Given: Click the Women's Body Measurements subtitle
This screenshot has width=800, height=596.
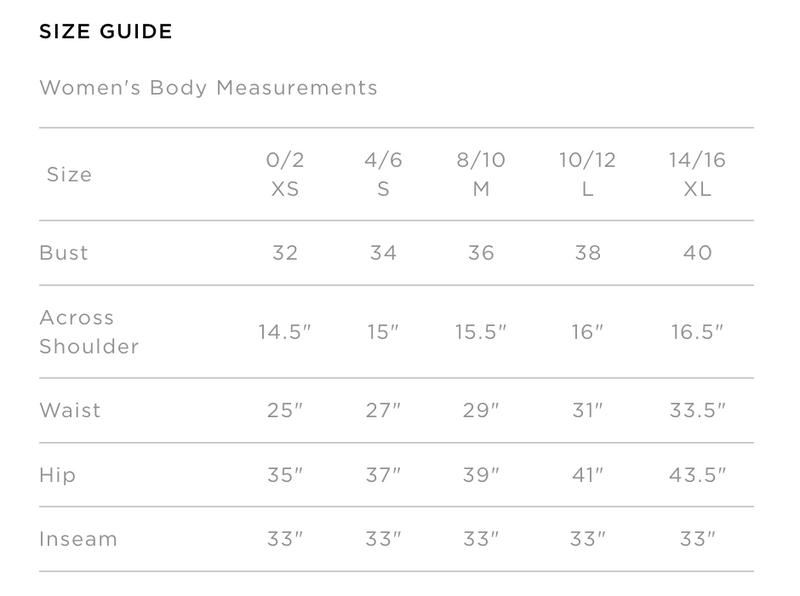Looking at the screenshot, I should pos(209,88).
